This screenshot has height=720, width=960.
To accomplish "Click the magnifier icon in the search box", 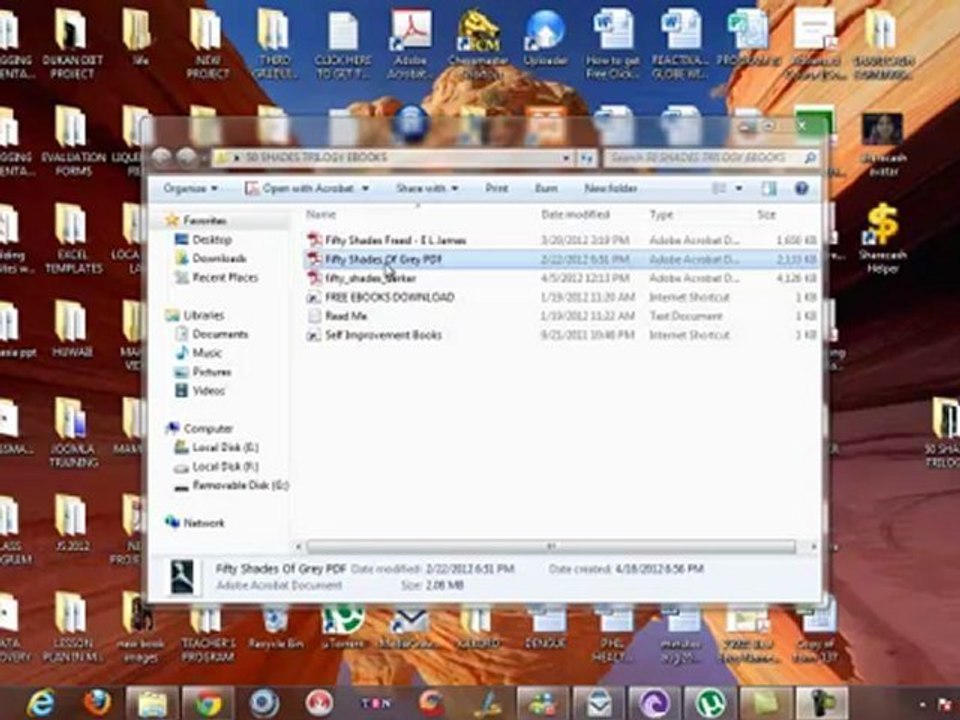I will pos(810,158).
